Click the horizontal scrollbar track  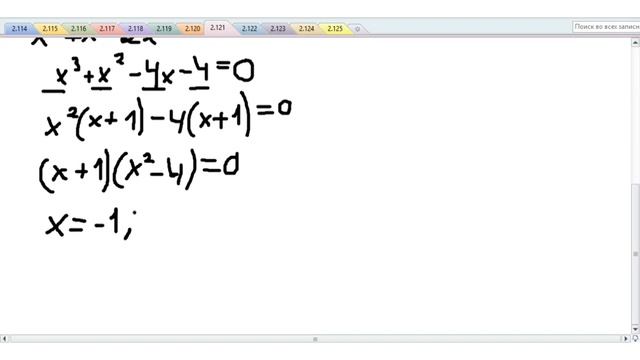[x=315, y=339]
